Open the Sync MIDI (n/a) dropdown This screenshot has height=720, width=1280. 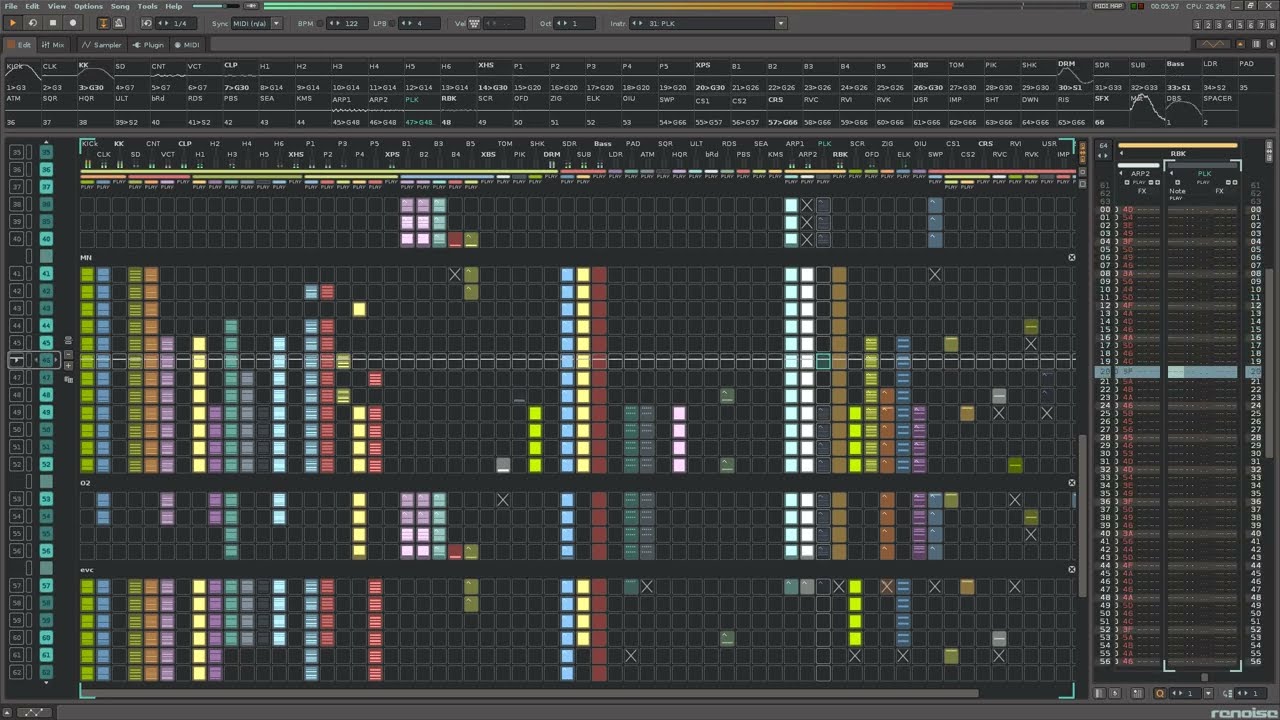tap(257, 23)
